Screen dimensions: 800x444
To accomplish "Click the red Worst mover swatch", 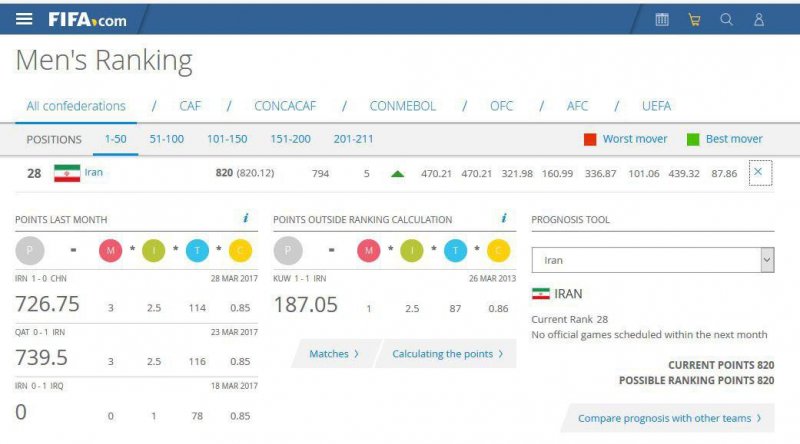I will [590, 139].
